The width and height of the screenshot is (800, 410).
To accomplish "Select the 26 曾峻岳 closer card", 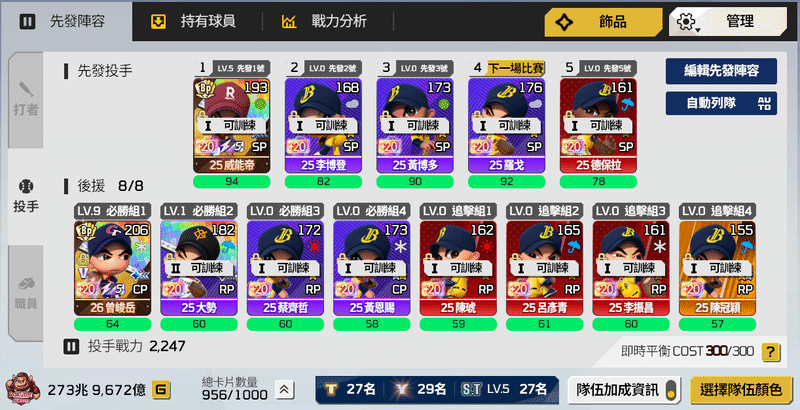I will [113, 268].
